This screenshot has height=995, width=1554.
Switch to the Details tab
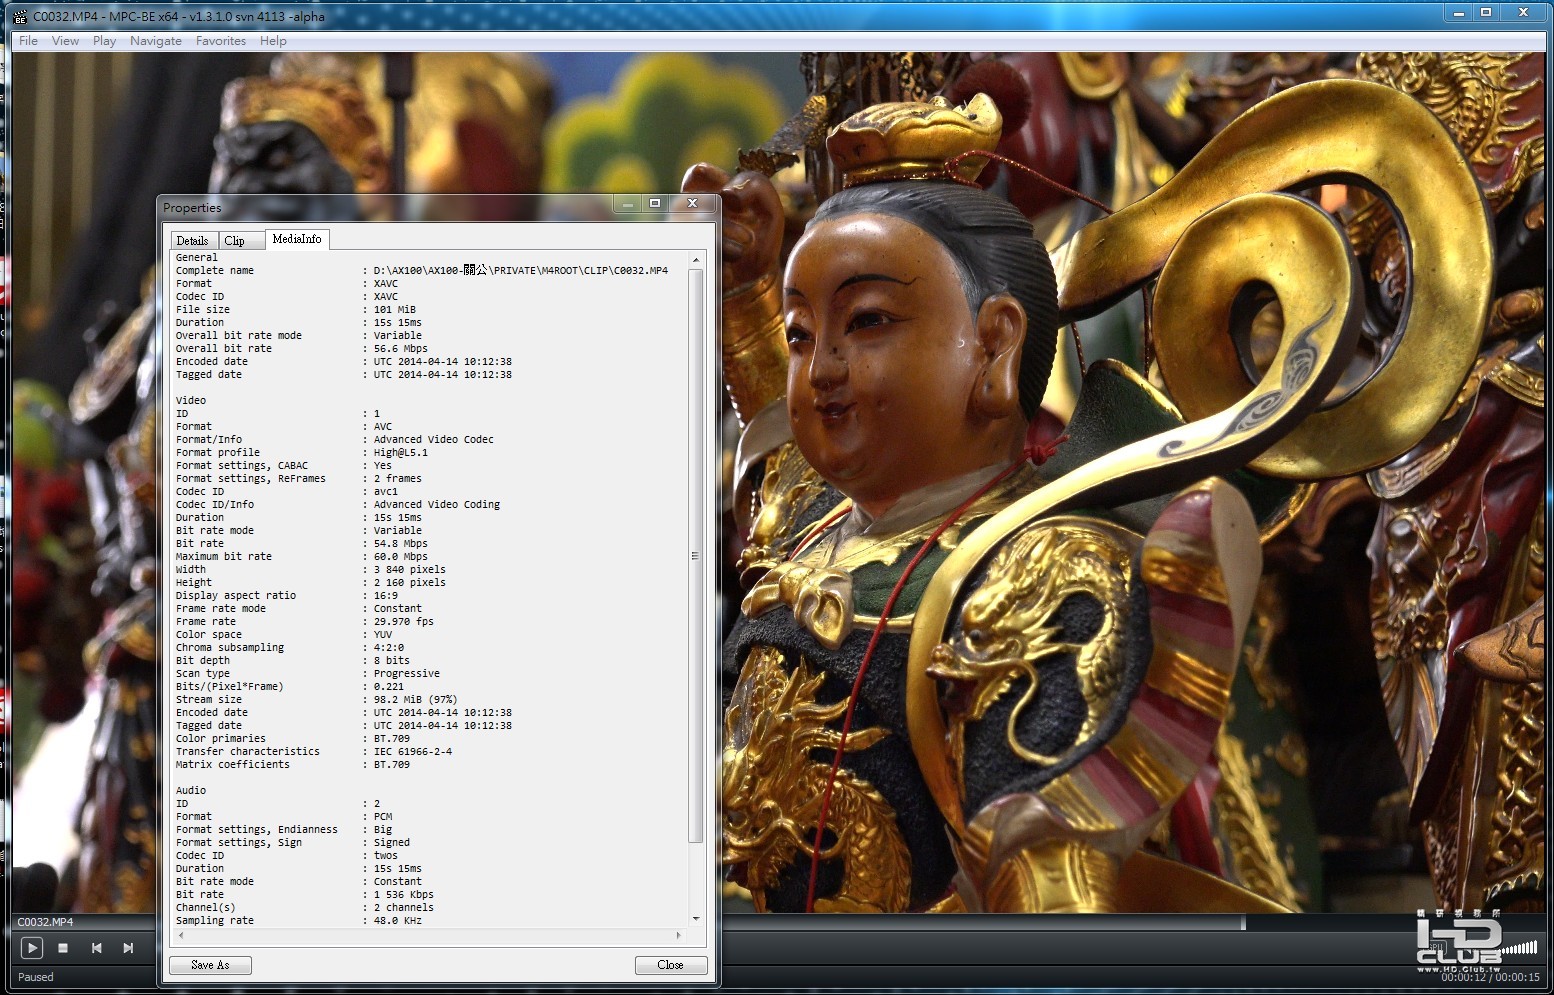coord(192,241)
